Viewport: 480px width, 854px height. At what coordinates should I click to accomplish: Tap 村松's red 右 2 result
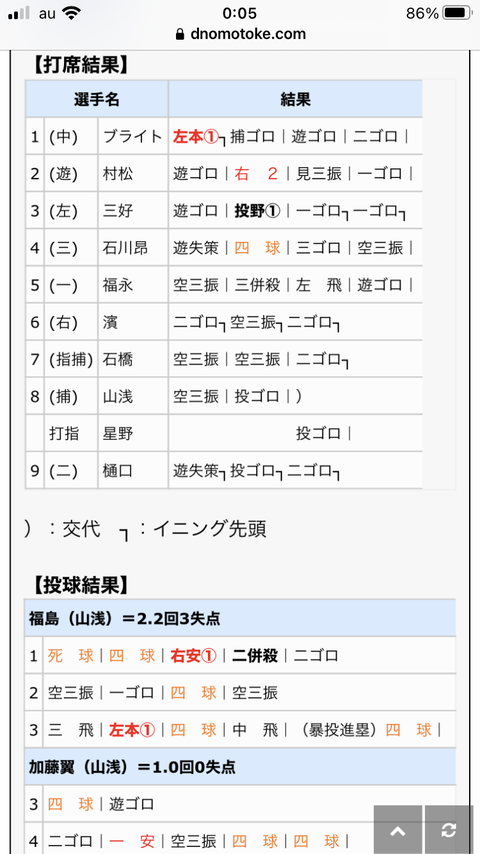(x=256, y=174)
